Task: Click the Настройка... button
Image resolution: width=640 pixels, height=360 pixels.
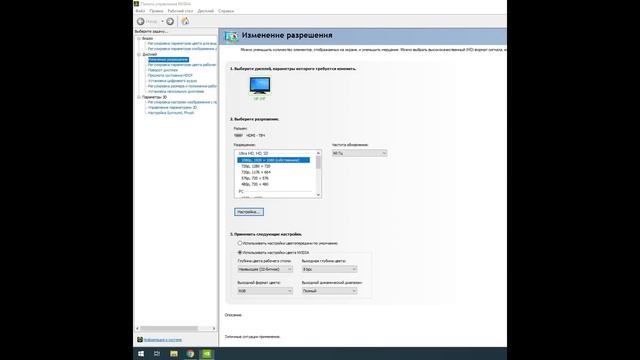Action: coord(249,212)
